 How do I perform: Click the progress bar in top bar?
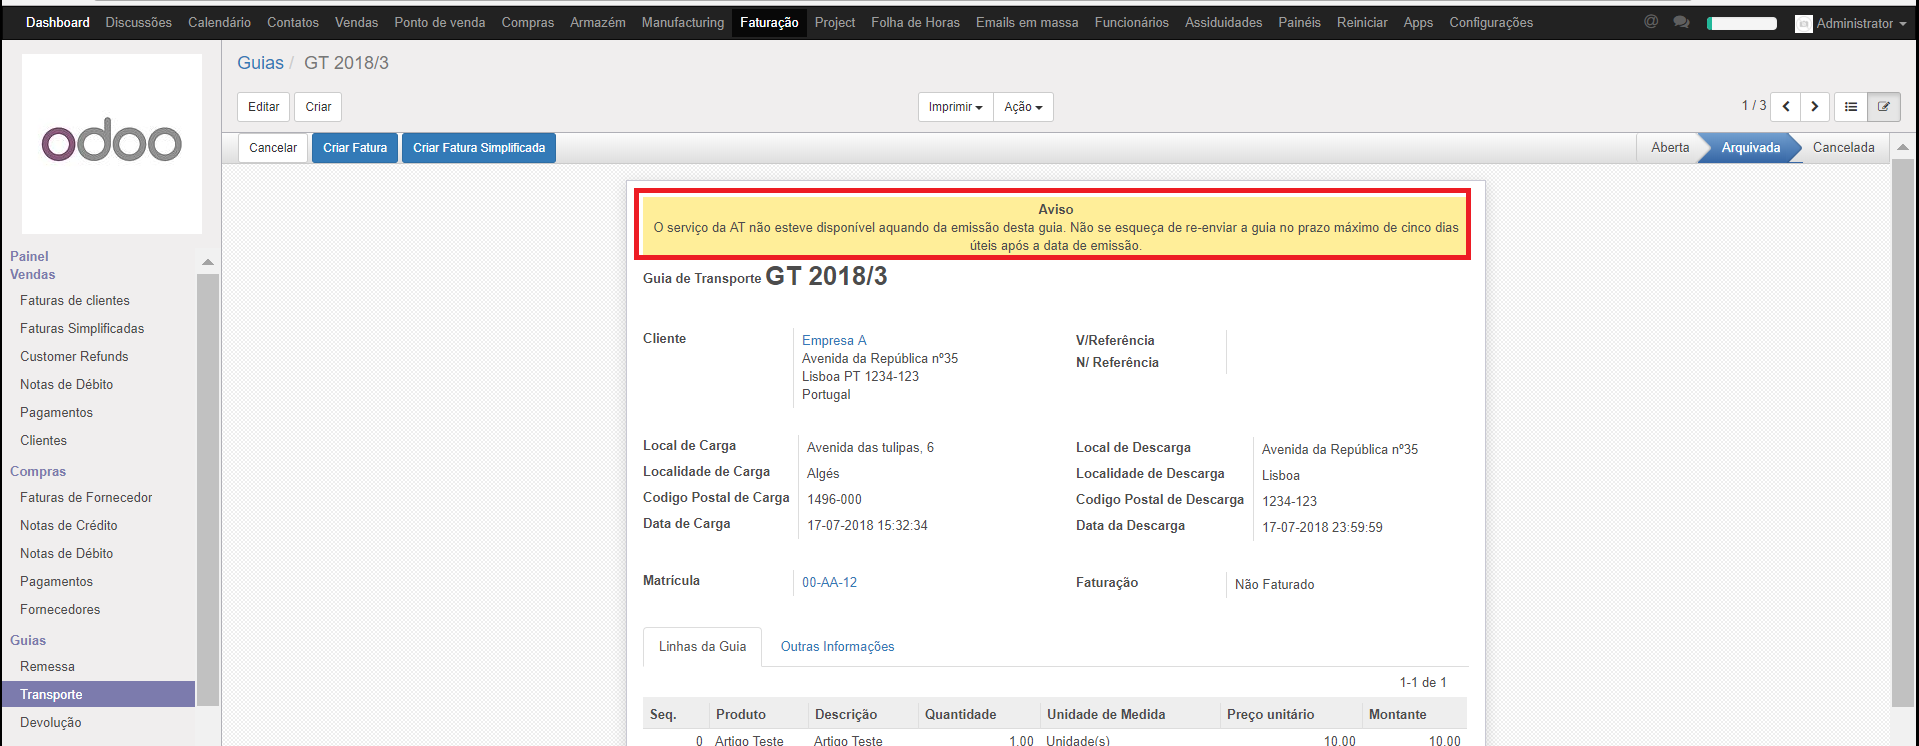pyautogui.click(x=1742, y=23)
